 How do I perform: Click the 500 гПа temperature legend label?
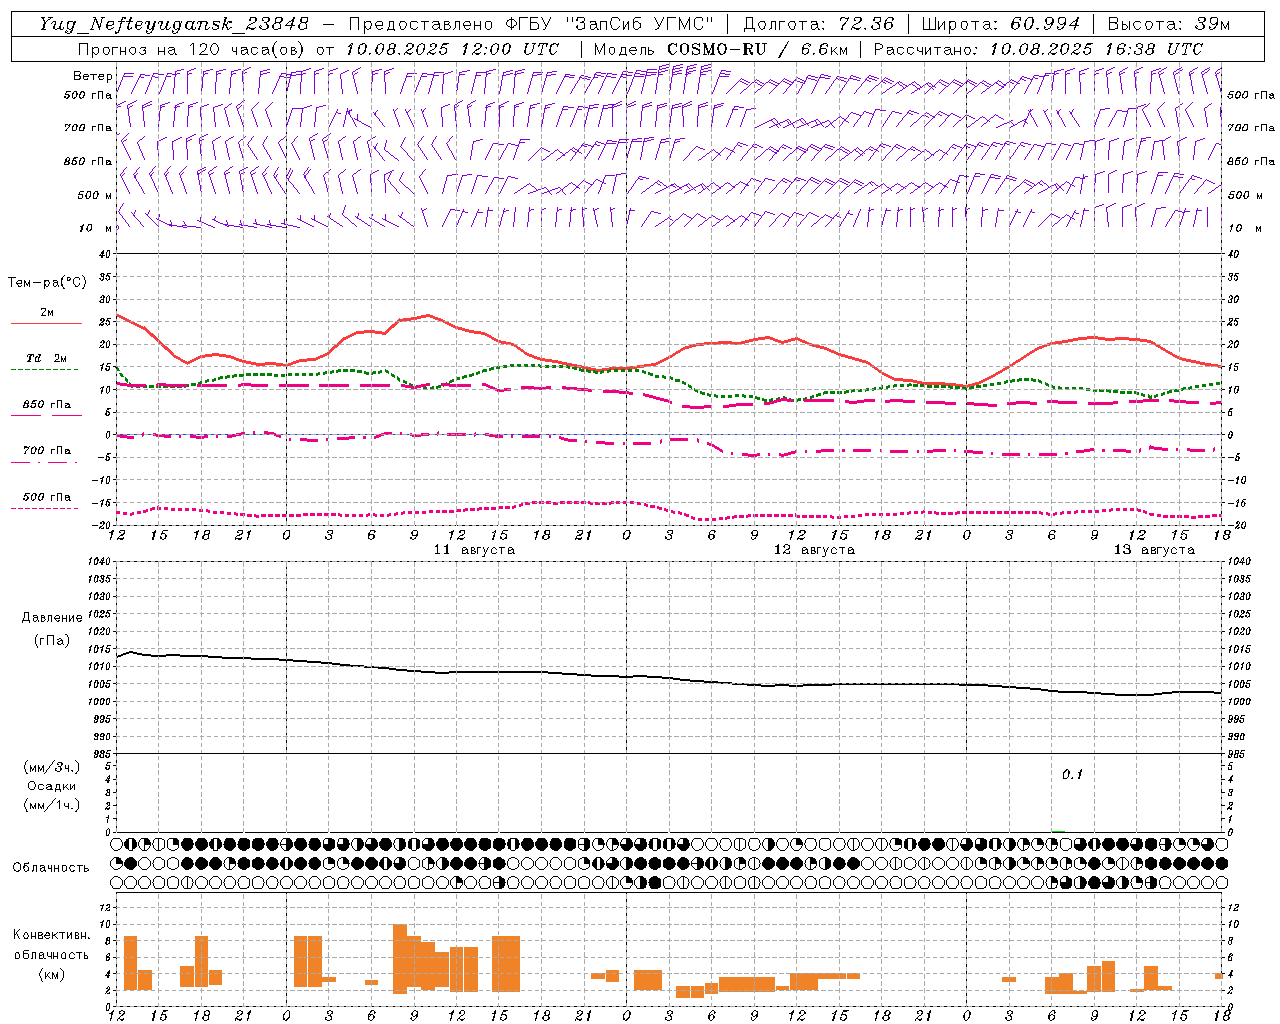(x=47, y=497)
